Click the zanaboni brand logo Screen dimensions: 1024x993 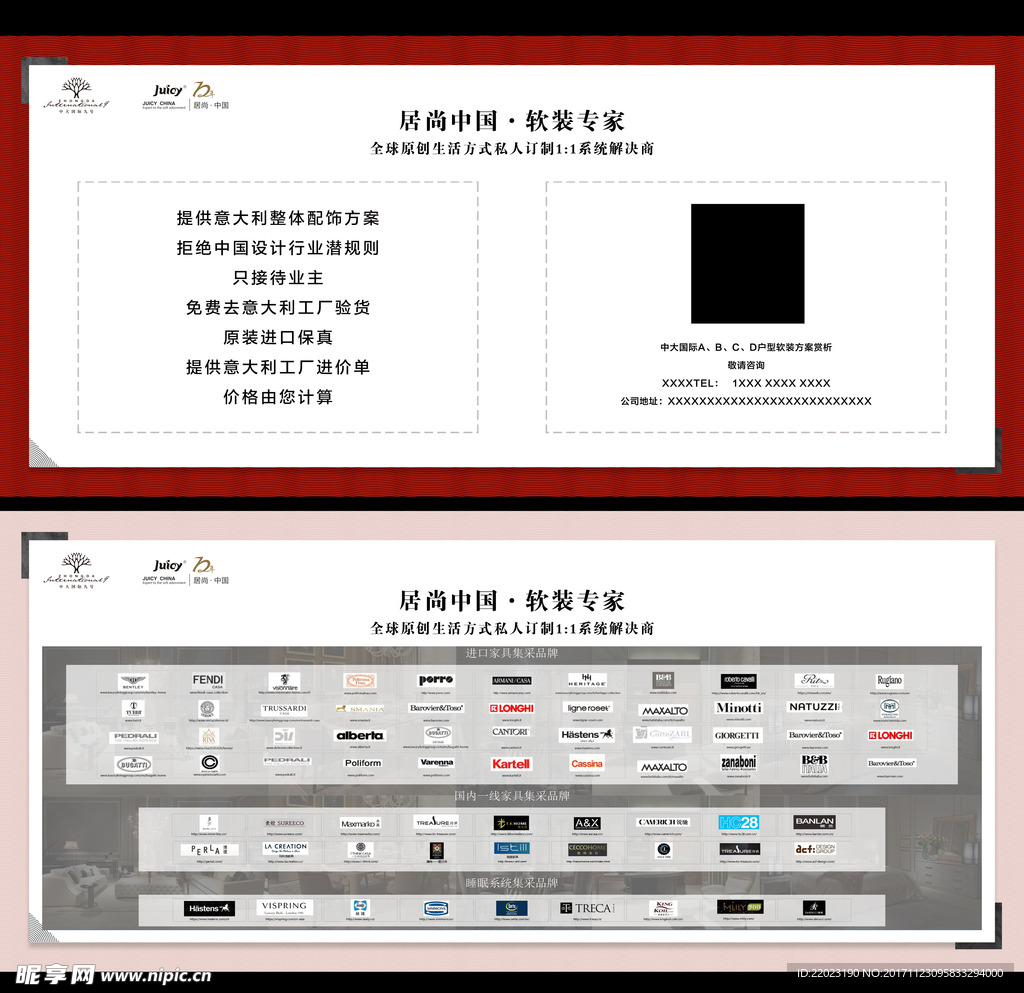[x=738, y=762]
